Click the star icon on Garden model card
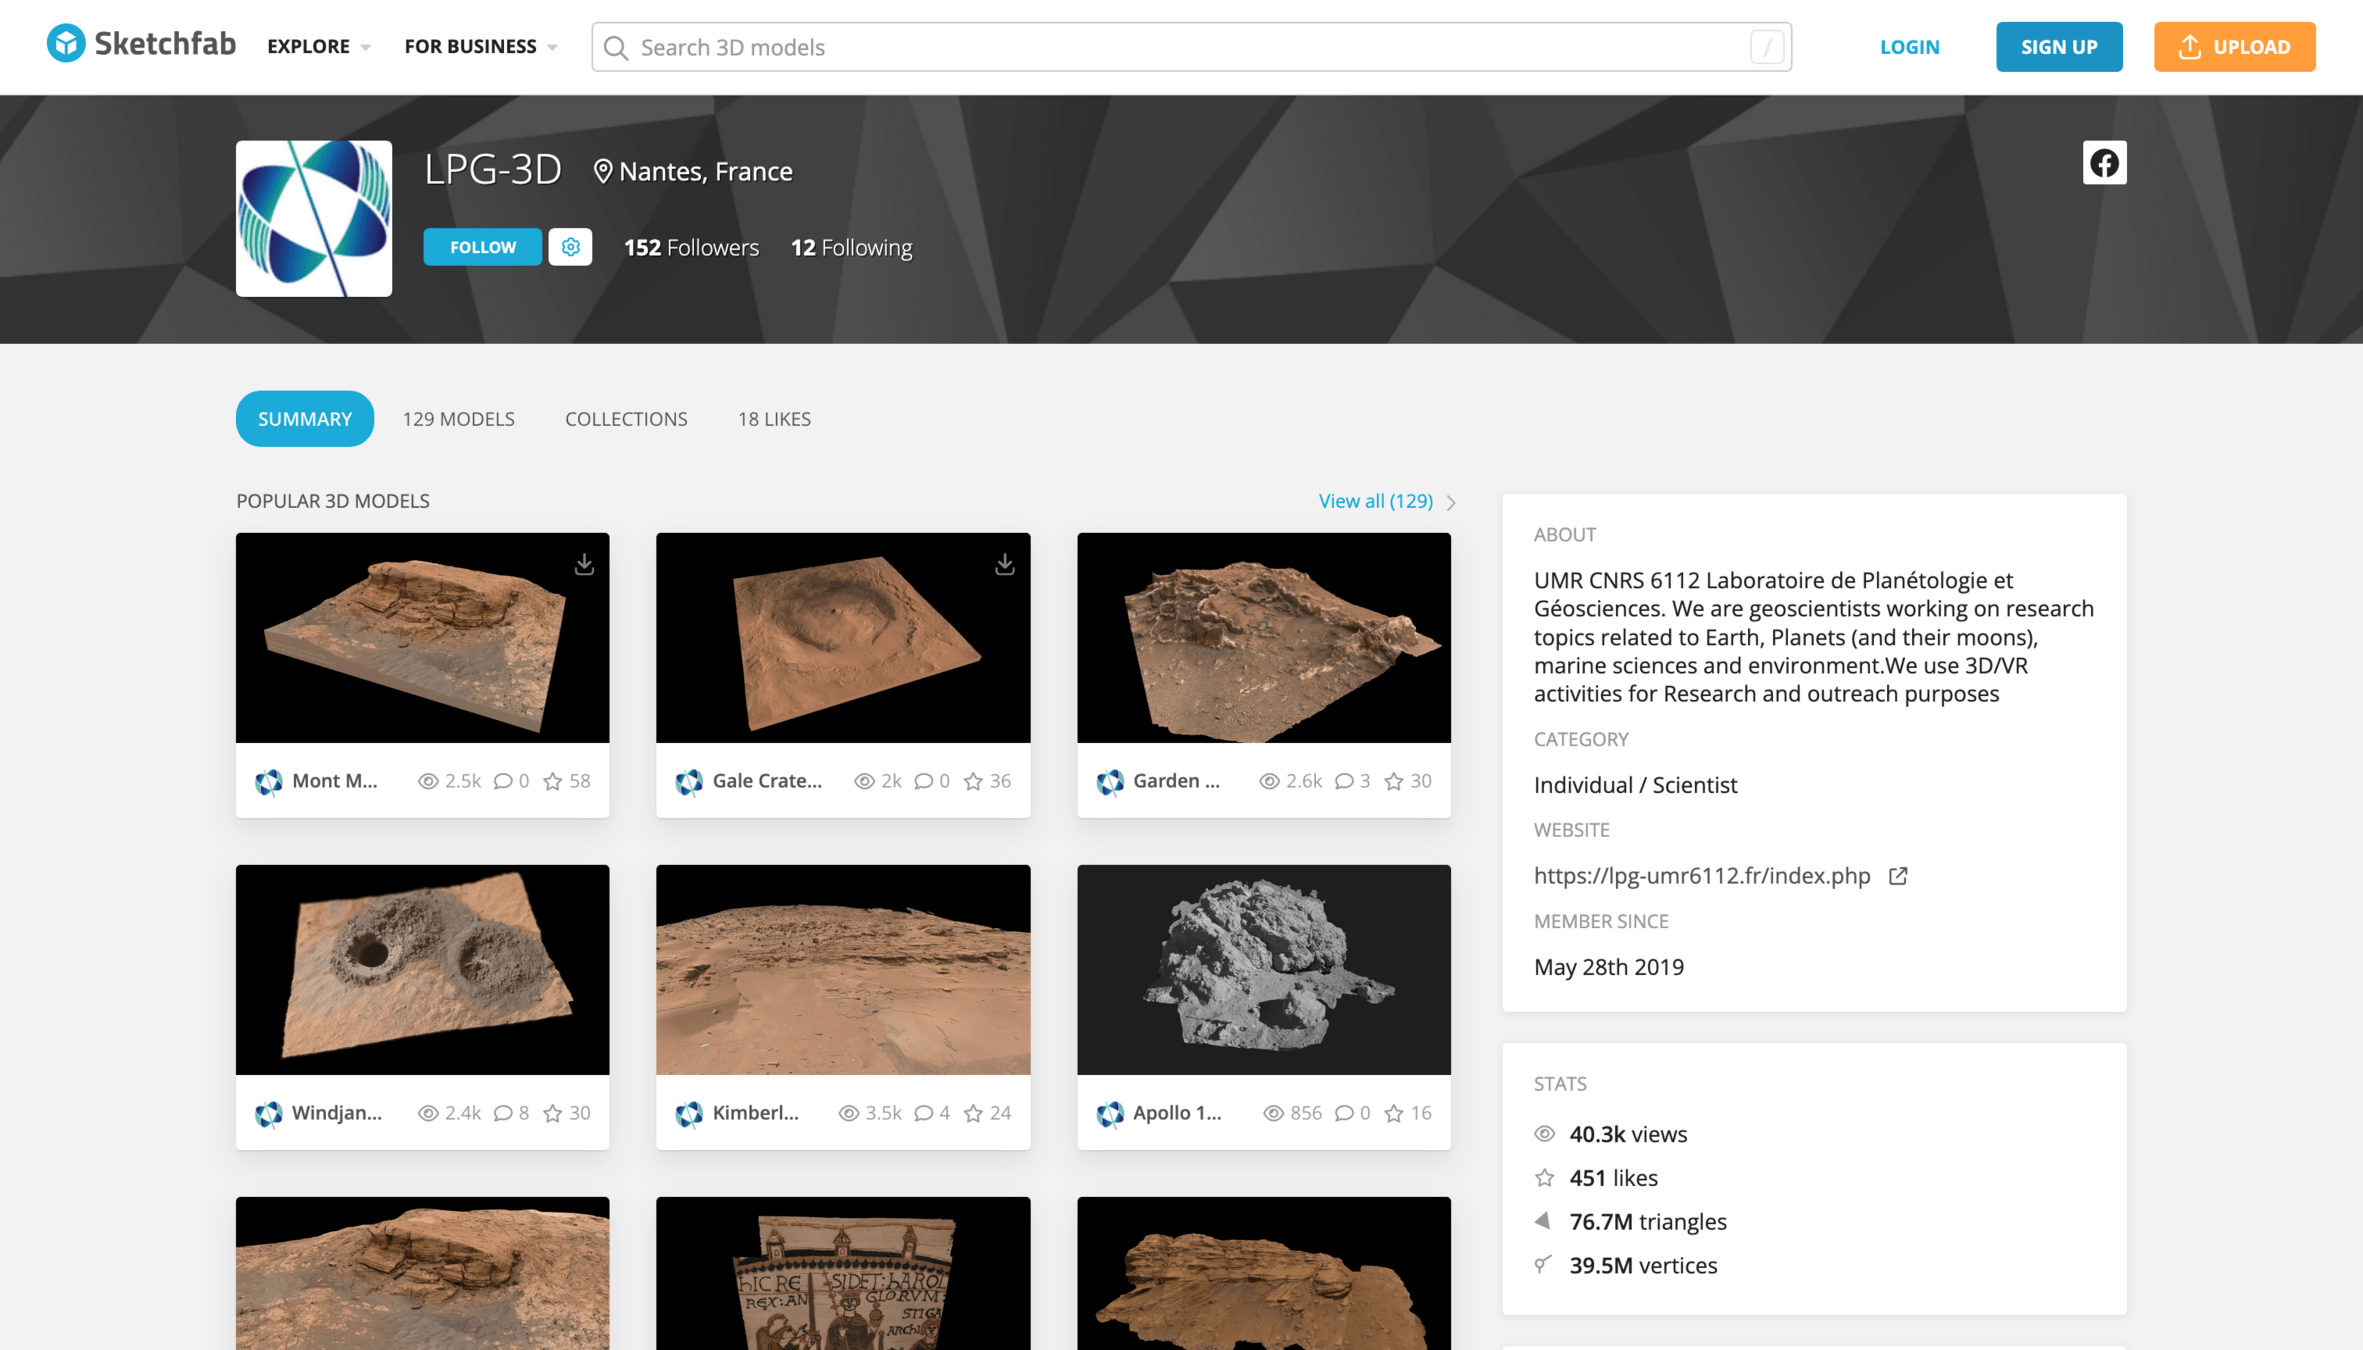The width and height of the screenshot is (2363, 1350). coord(1393,781)
